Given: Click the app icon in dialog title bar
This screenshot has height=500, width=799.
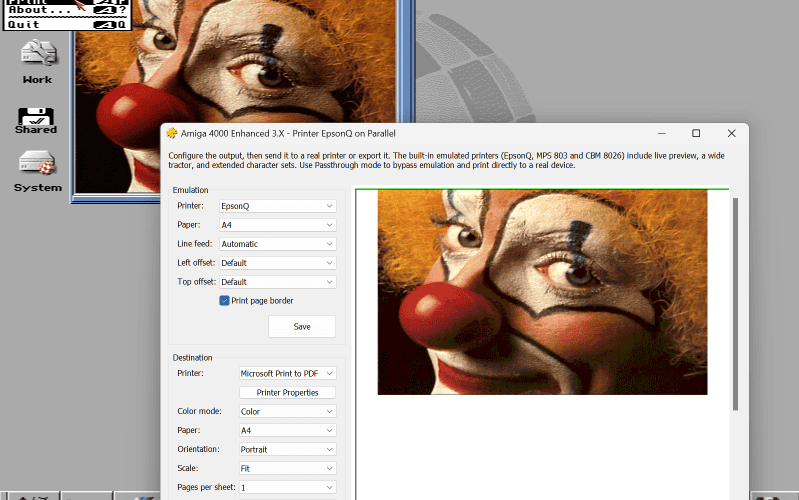Looking at the screenshot, I should pos(172,134).
